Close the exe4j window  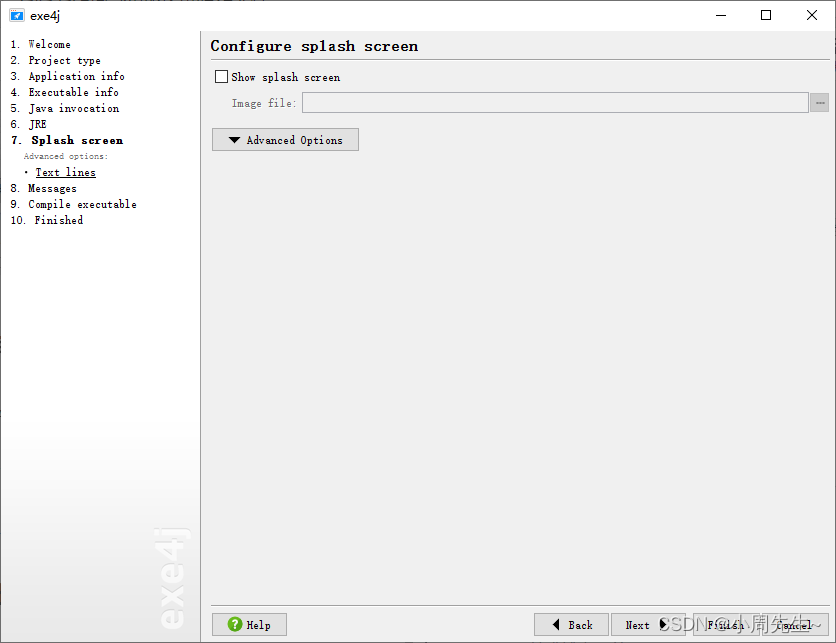pos(811,15)
